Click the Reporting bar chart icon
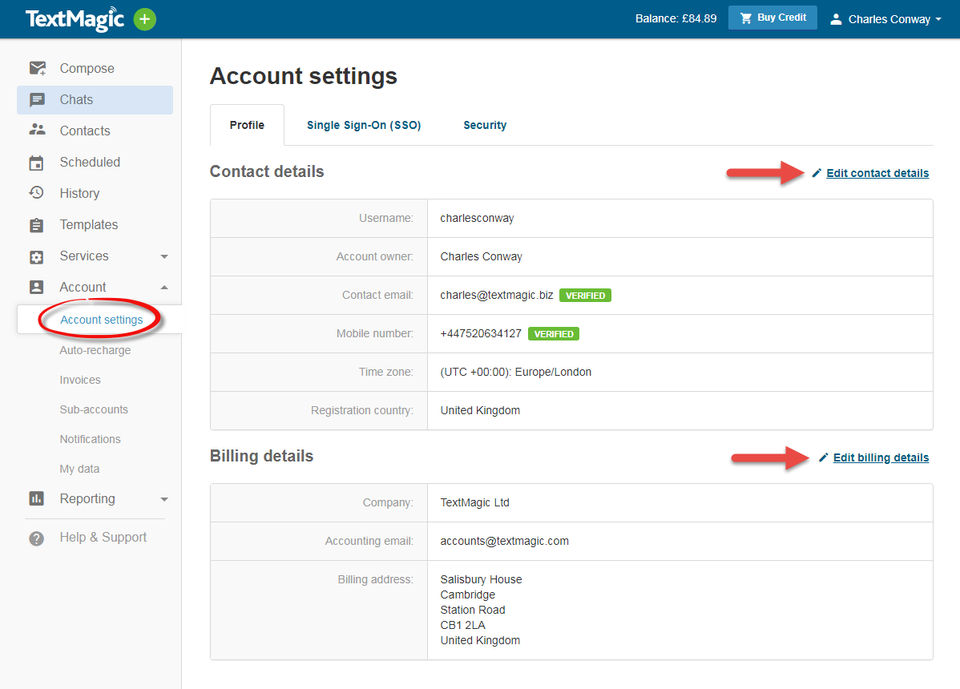The width and height of the screenshot is (960, 689). 37,498
